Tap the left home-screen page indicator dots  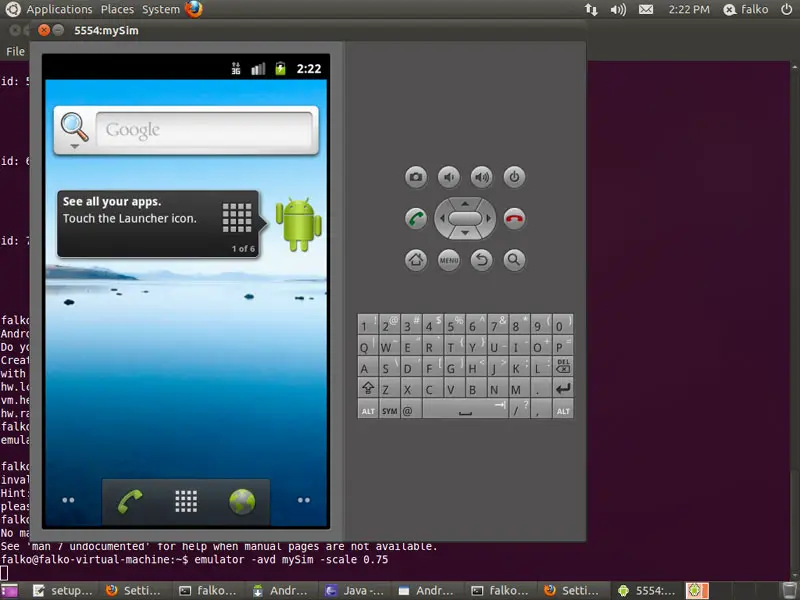[x=68, y=500]
